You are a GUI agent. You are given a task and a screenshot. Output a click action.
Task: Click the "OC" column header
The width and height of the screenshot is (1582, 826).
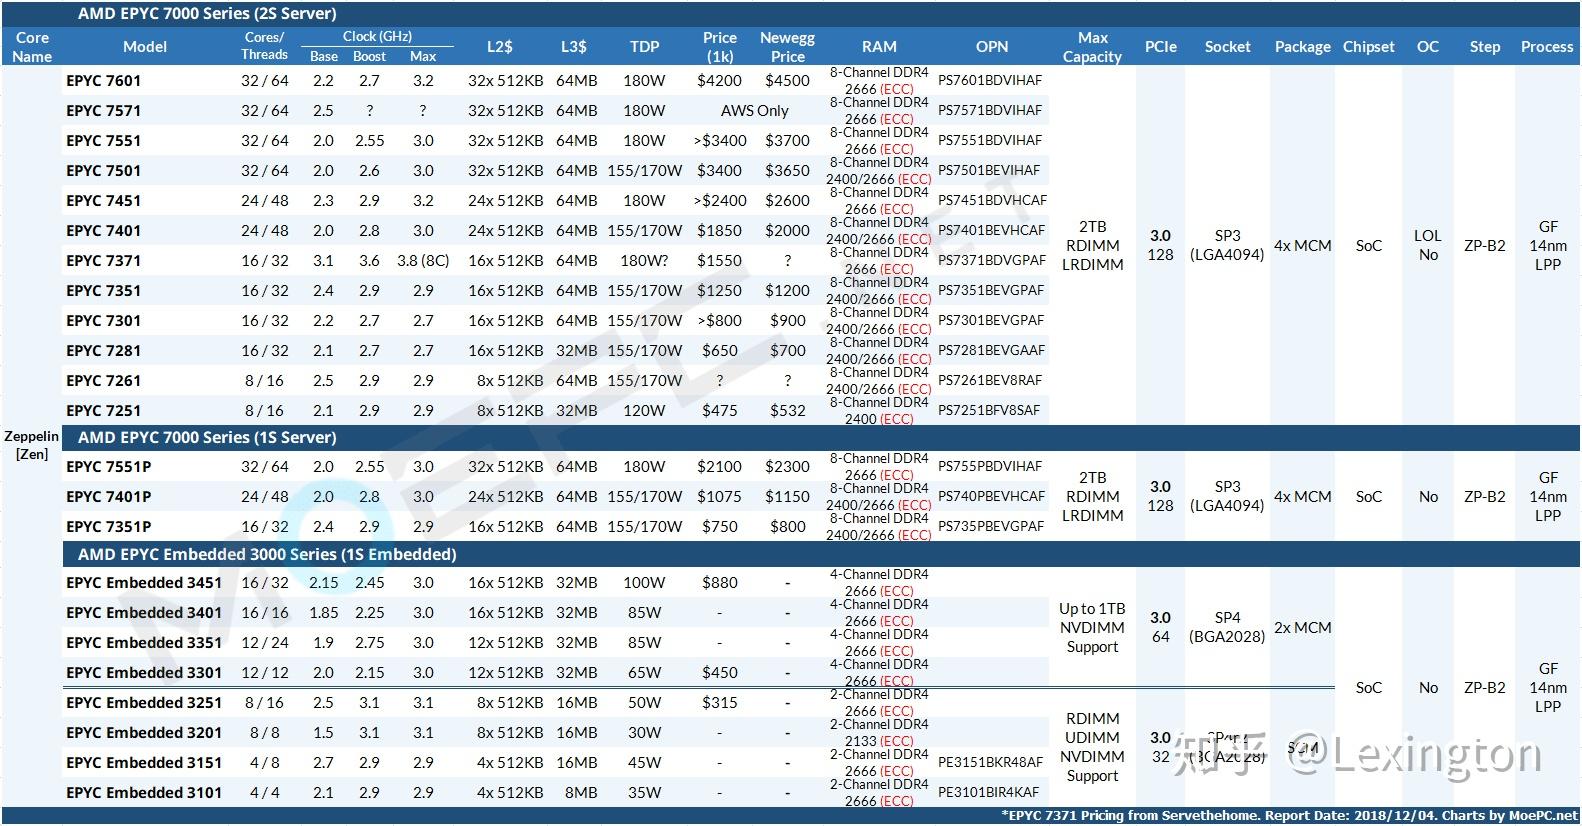click(1428, 47)
